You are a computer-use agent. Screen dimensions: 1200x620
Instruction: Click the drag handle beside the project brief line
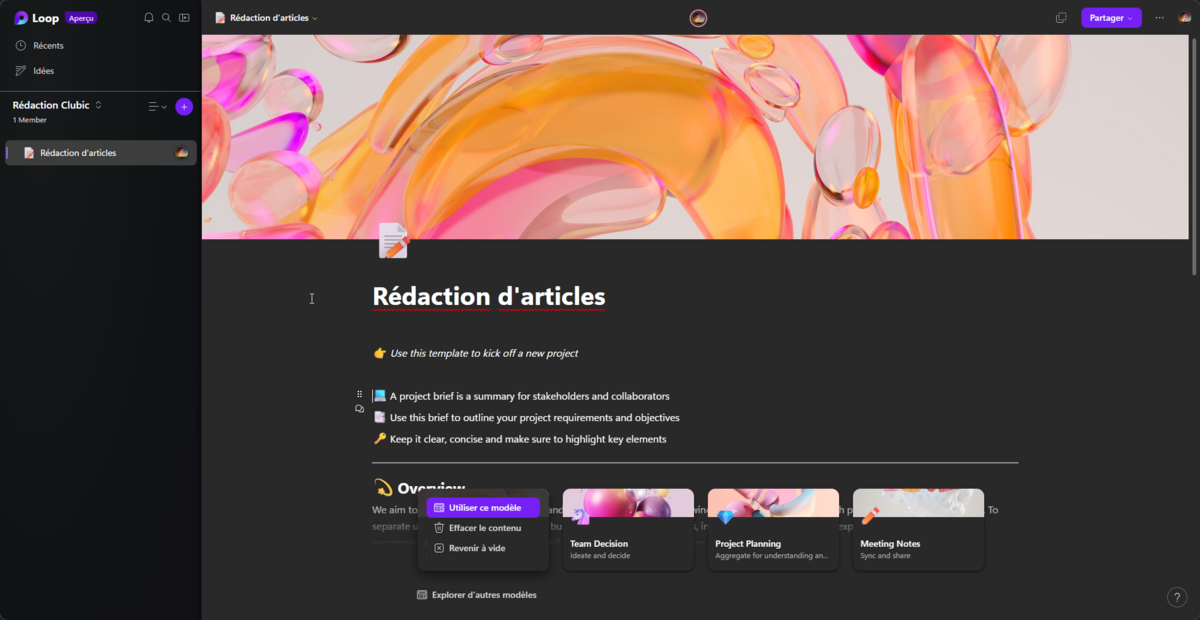tap(359, 394)
